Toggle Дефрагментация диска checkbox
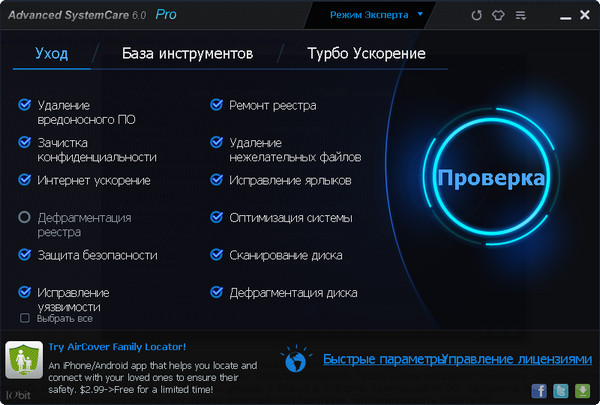Screen dimensions: 600x405 (x=216, y=293)
